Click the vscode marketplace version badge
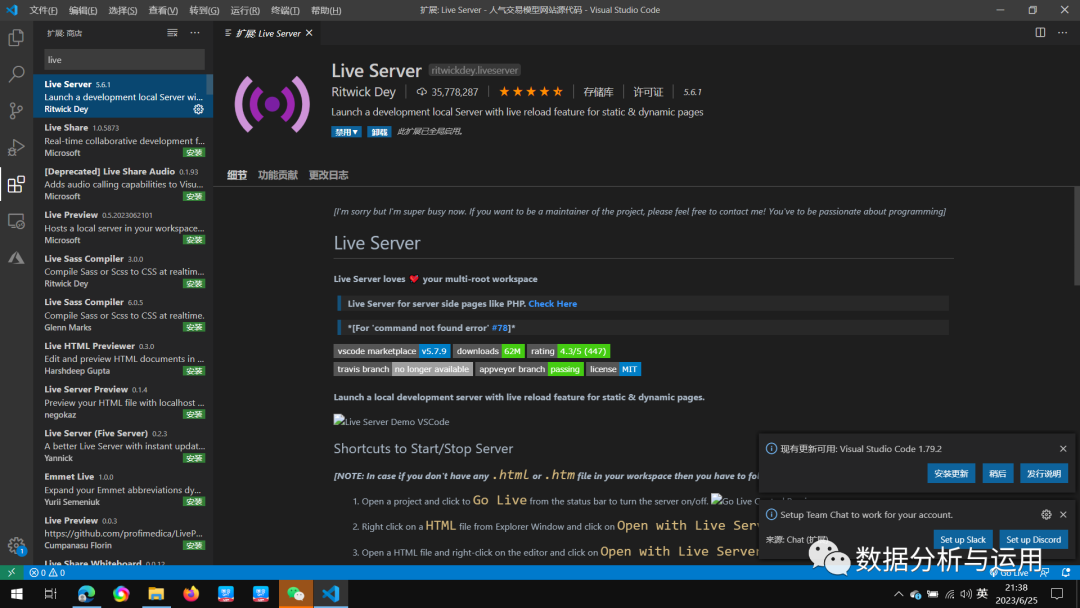 pos(392,351)
